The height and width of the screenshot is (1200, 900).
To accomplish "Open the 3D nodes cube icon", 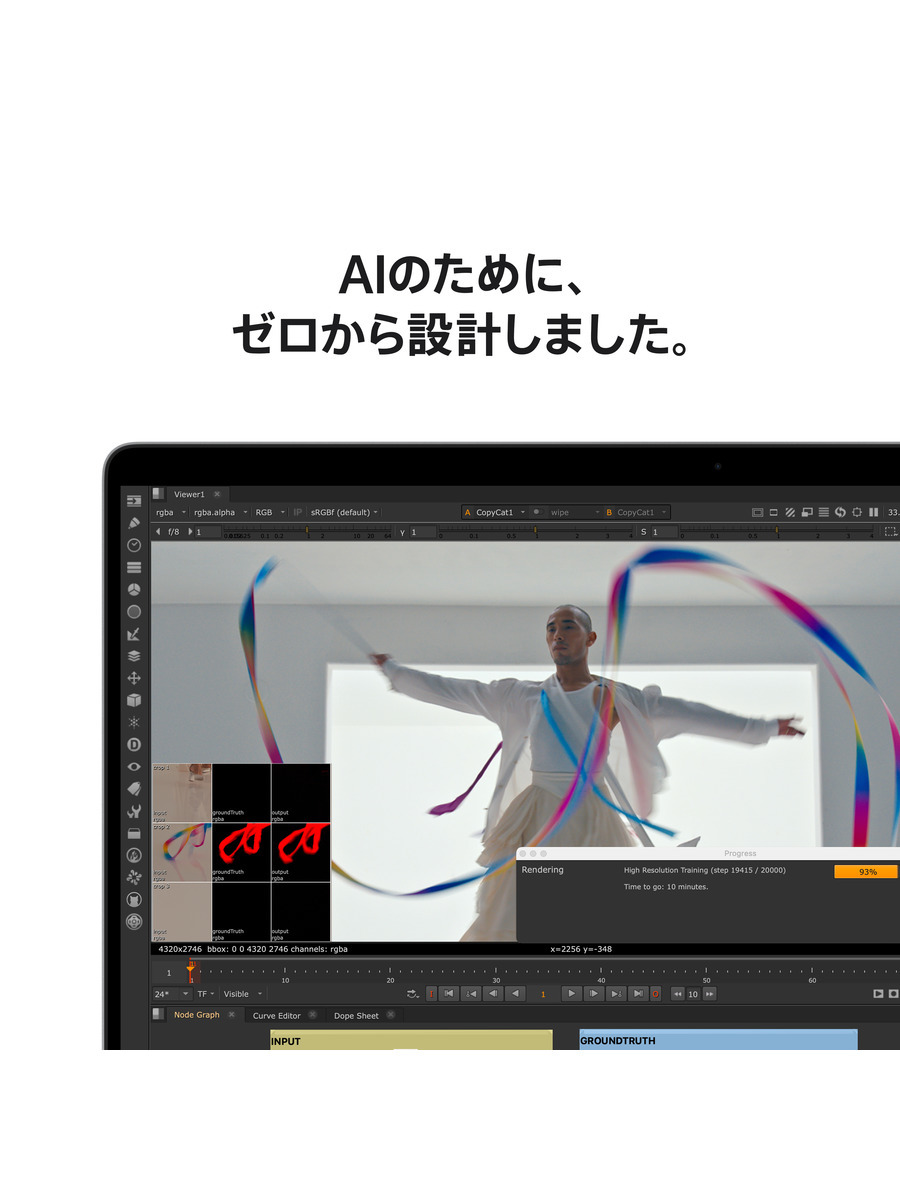I will [x=134, y=700].
